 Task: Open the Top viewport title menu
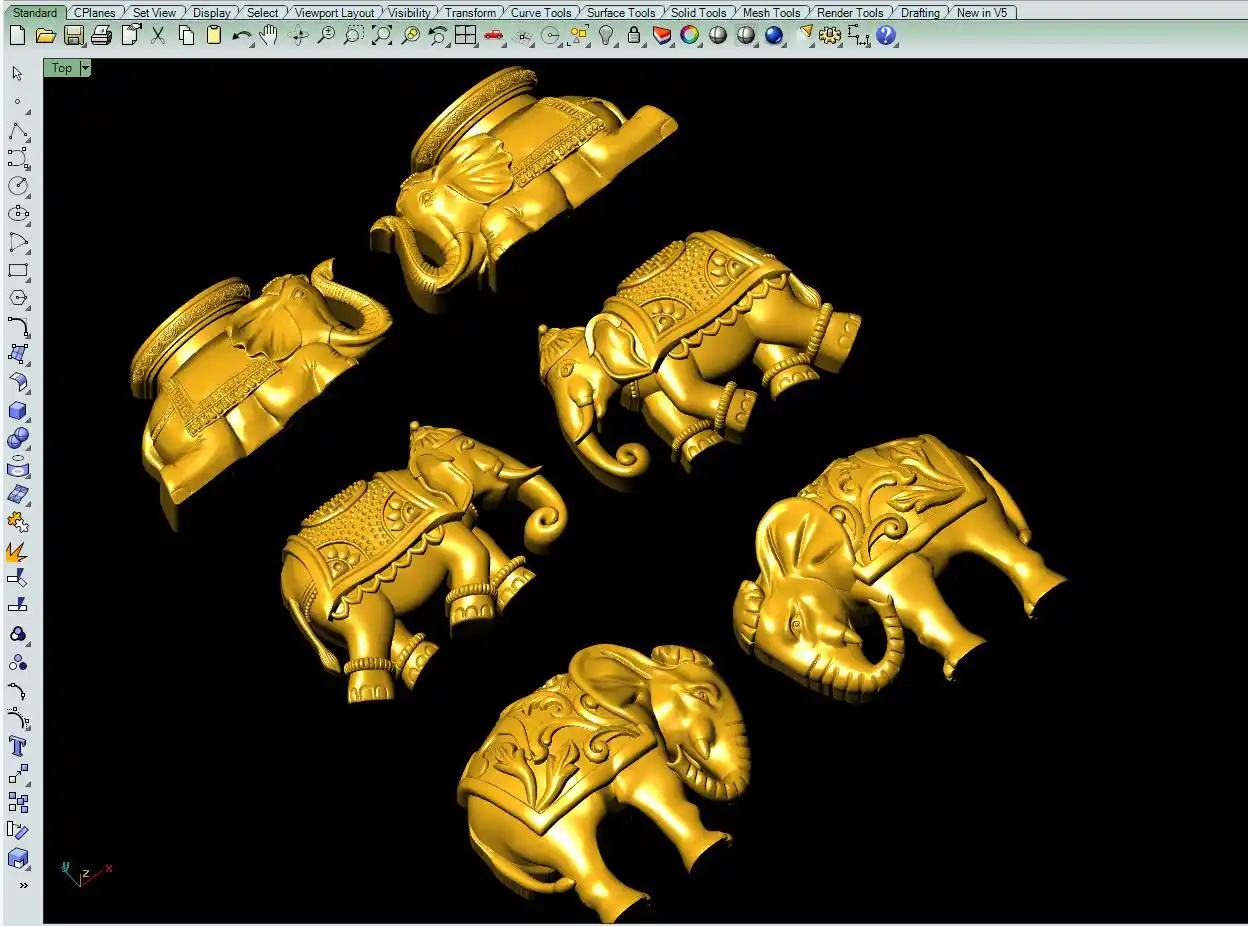click(x=61, y=68)
